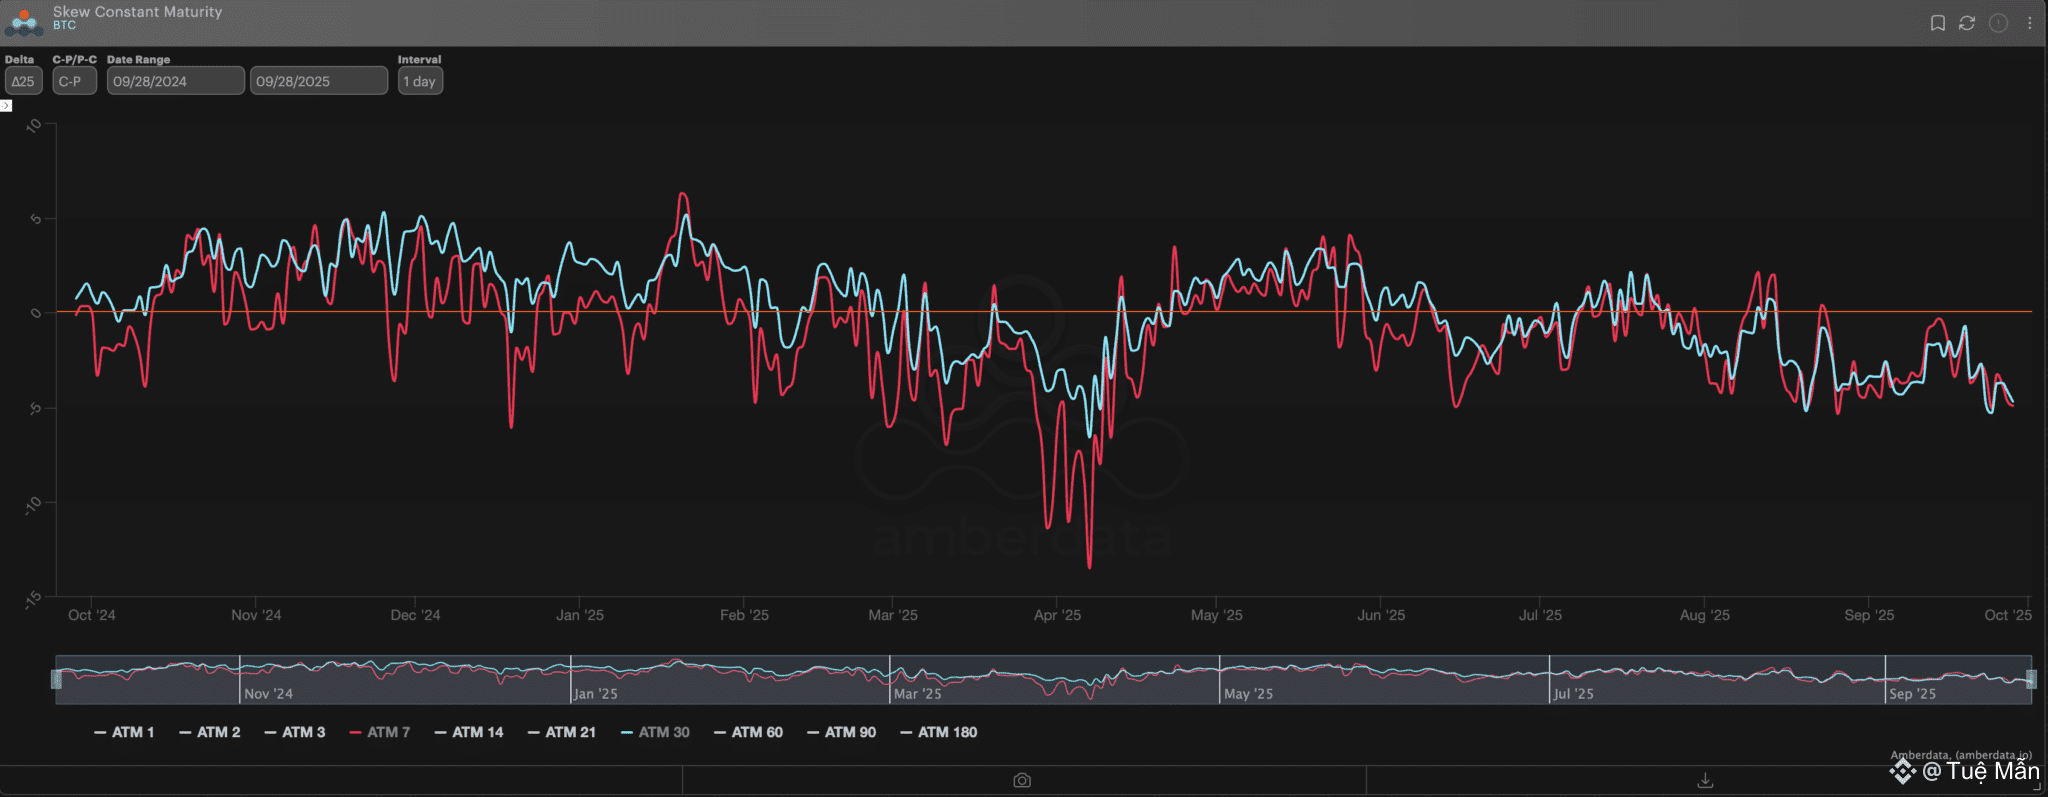Click the bookmark icon in header
The image size is (2048, 797).
(x=1937, y=23)
